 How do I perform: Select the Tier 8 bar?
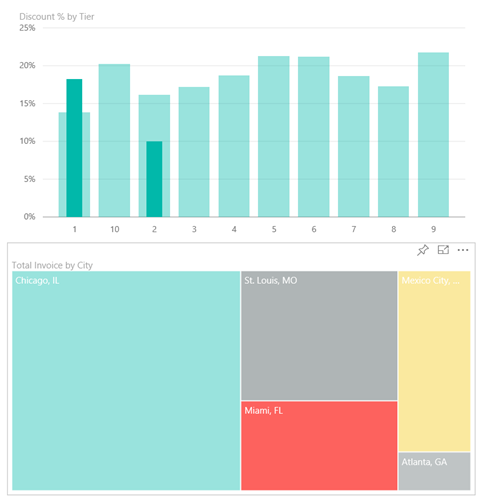[393, 152]
